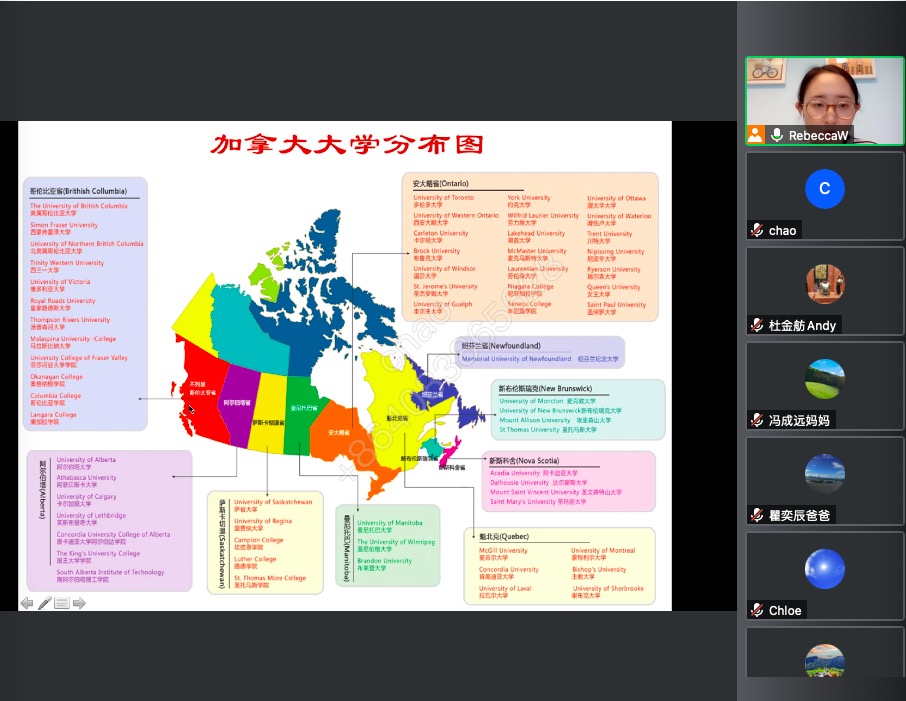Click "University of Montreal" text
The height and width of the screenshot is (701, 906).
pyautogui.click(x=603, y=550)
